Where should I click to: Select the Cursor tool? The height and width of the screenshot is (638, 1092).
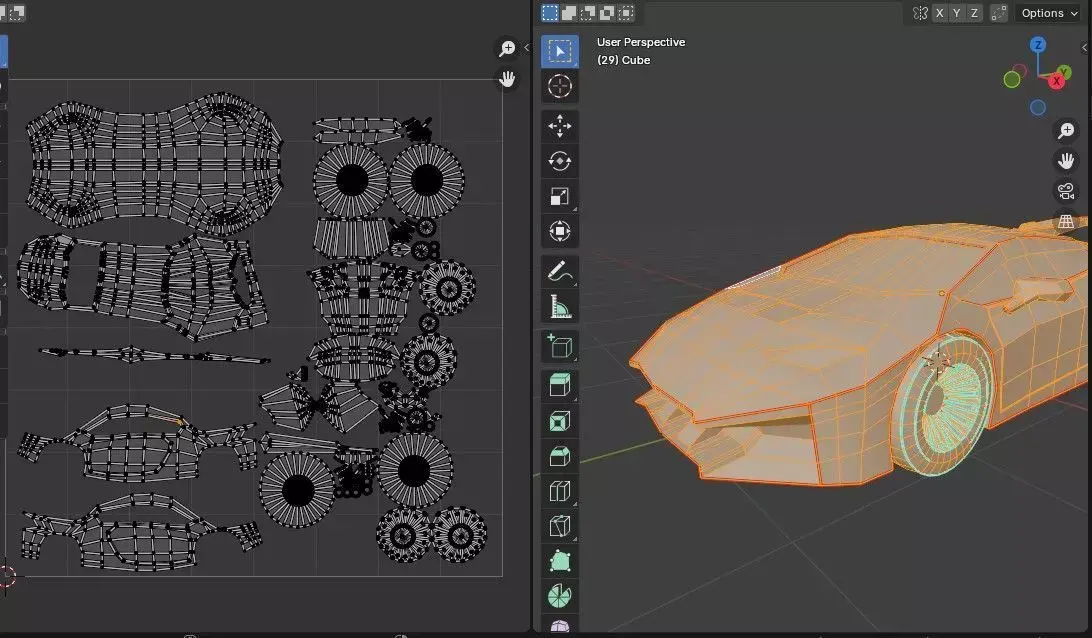[560, 86]
